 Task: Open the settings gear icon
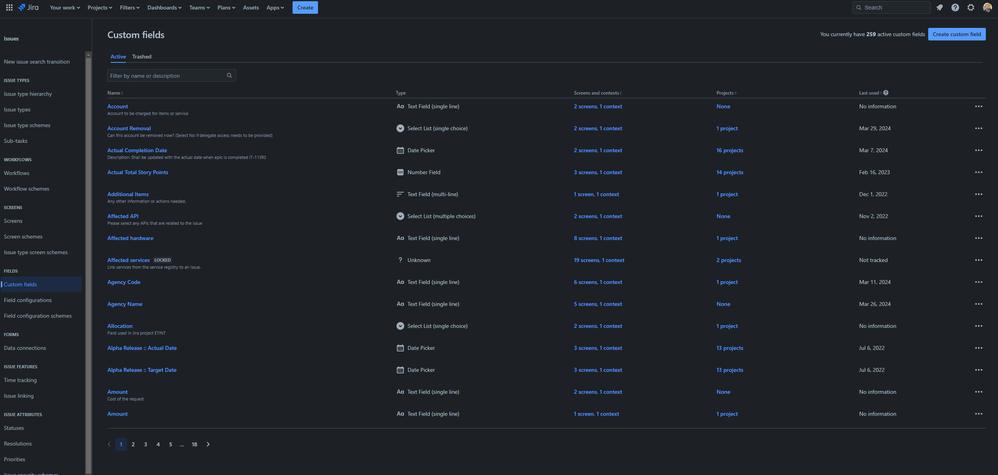[971, 8]
